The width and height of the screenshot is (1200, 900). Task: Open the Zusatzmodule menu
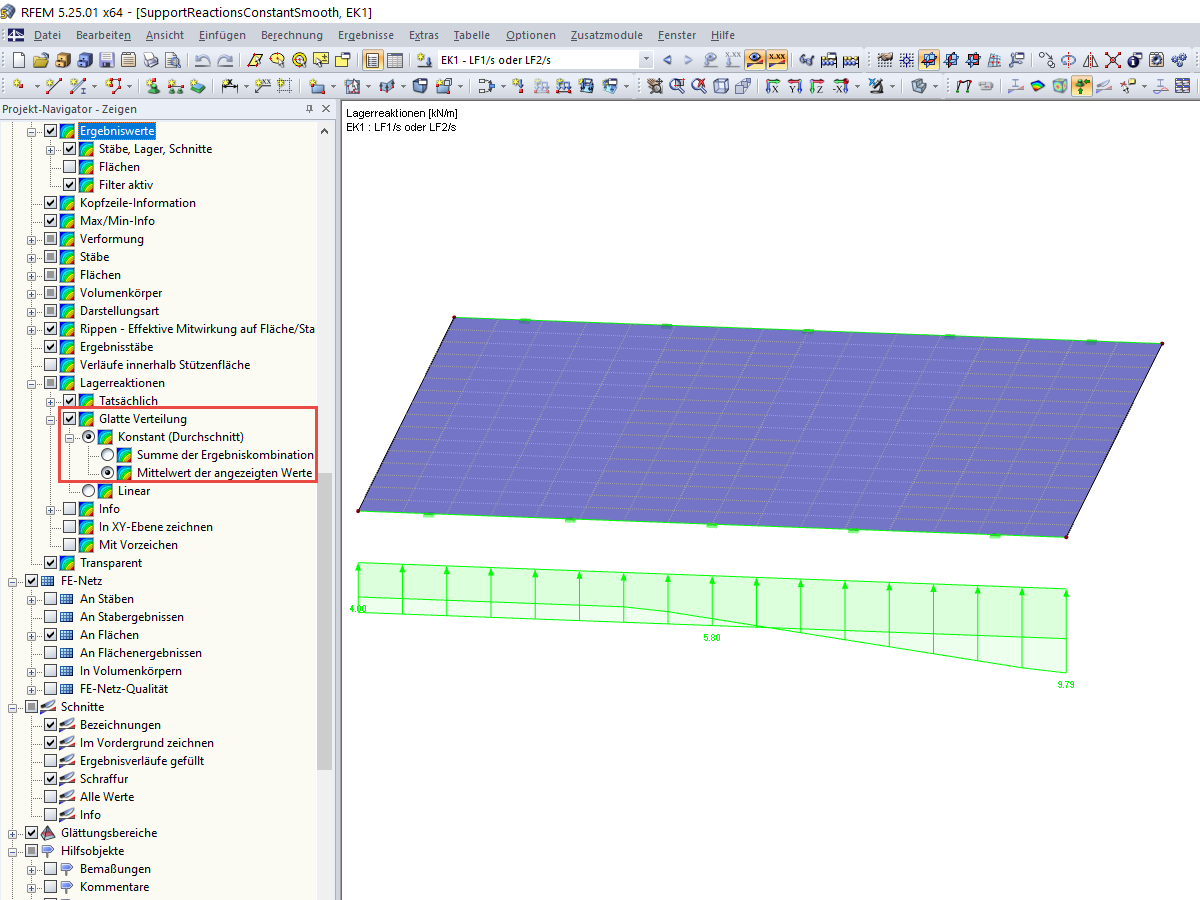click(607, 35)
